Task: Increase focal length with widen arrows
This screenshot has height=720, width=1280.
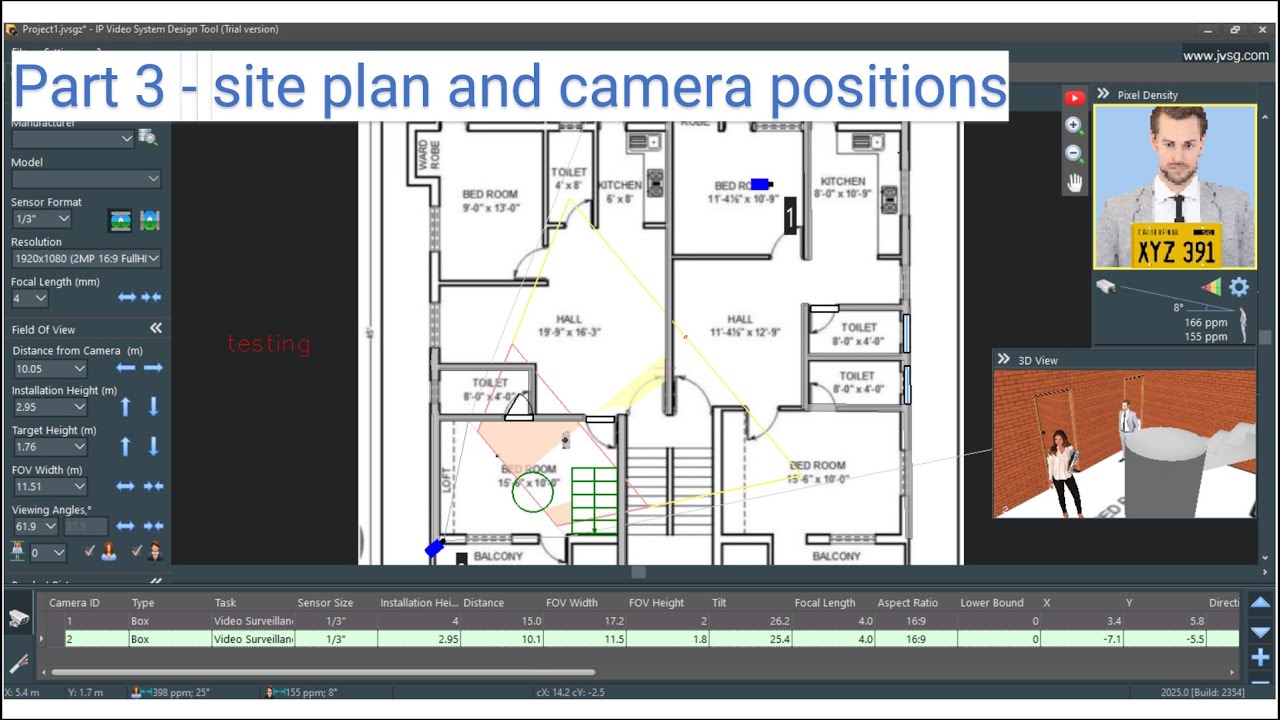Action: 127,297
